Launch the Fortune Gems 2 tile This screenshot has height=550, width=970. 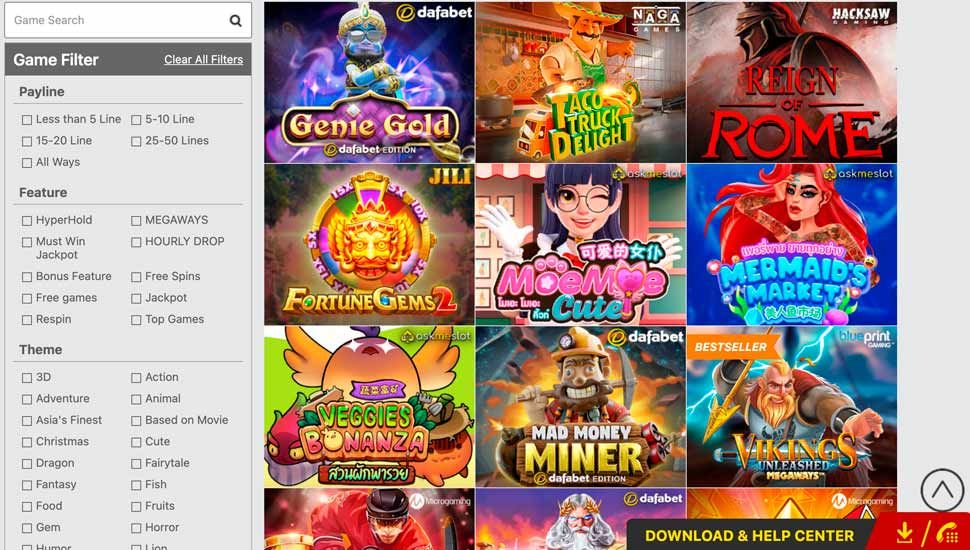[369, 244]
